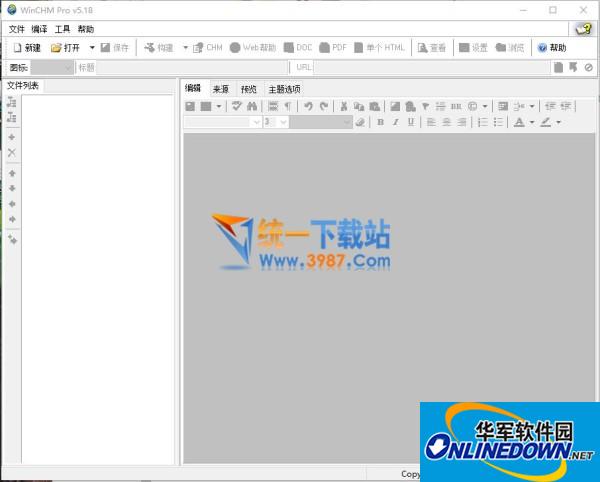Click the copy icon

(359, 106)
